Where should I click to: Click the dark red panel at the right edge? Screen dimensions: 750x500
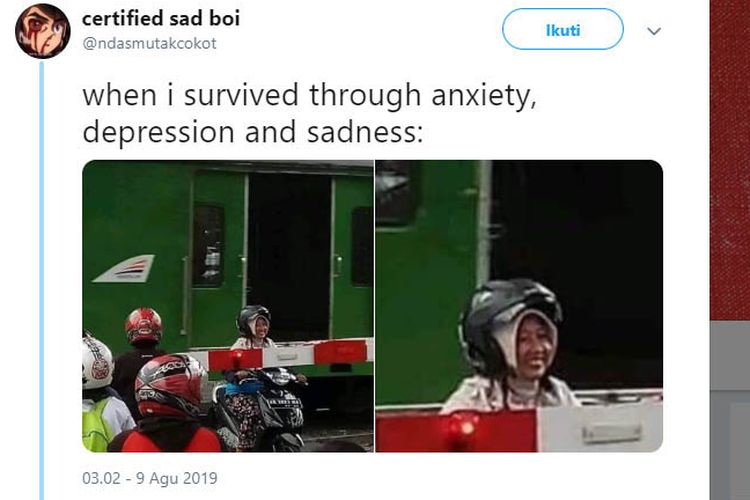730,160
